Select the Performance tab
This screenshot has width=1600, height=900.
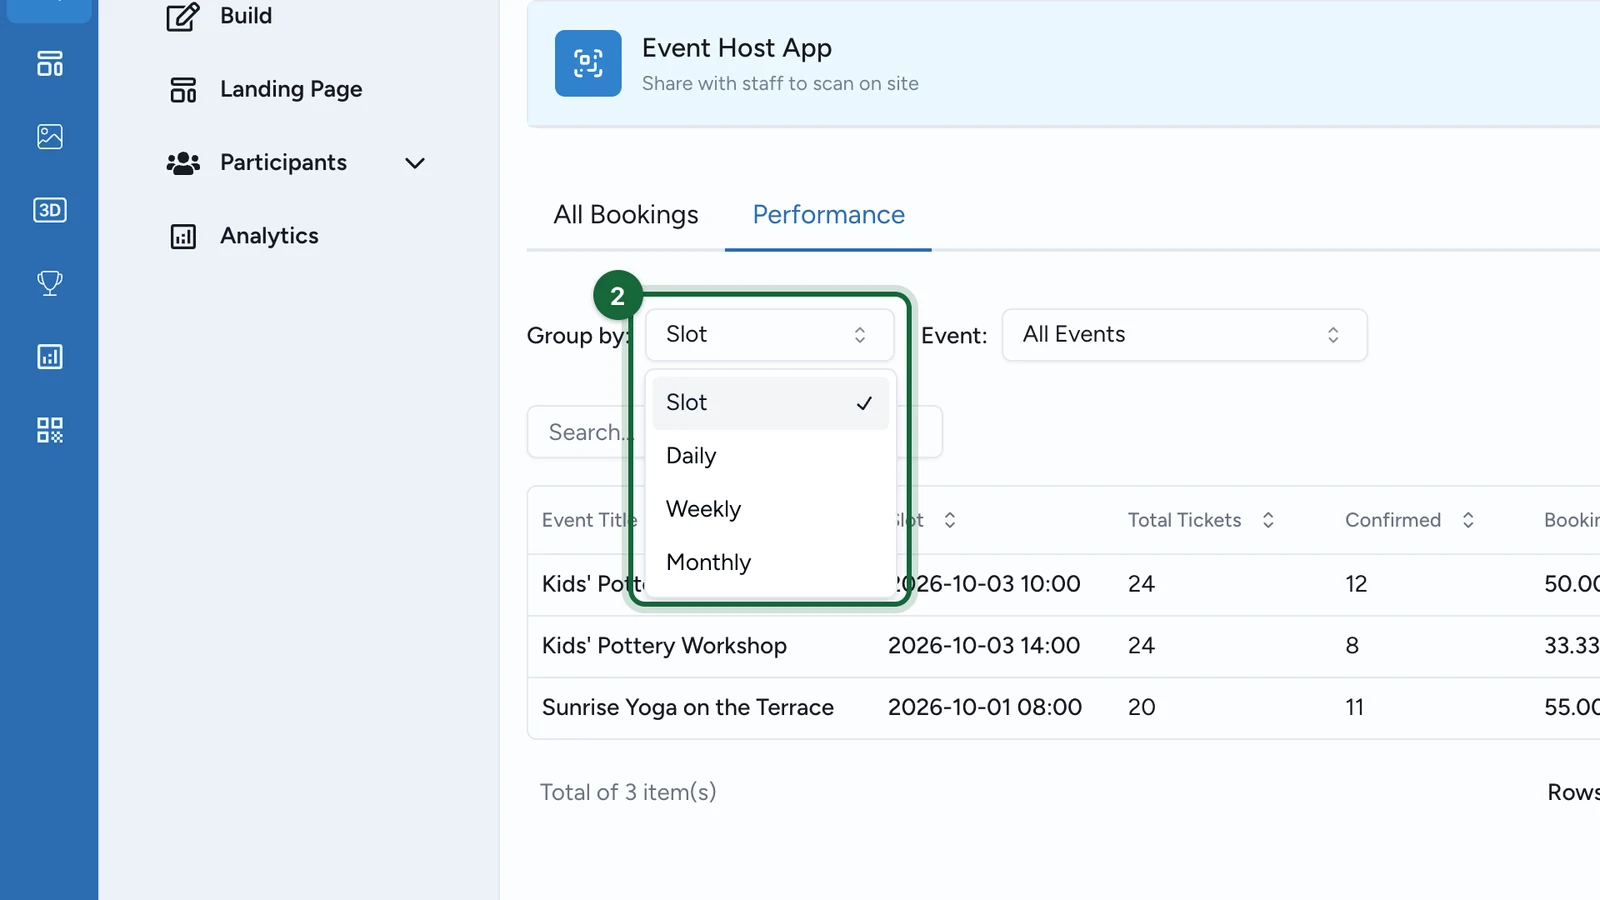[828, 215]
